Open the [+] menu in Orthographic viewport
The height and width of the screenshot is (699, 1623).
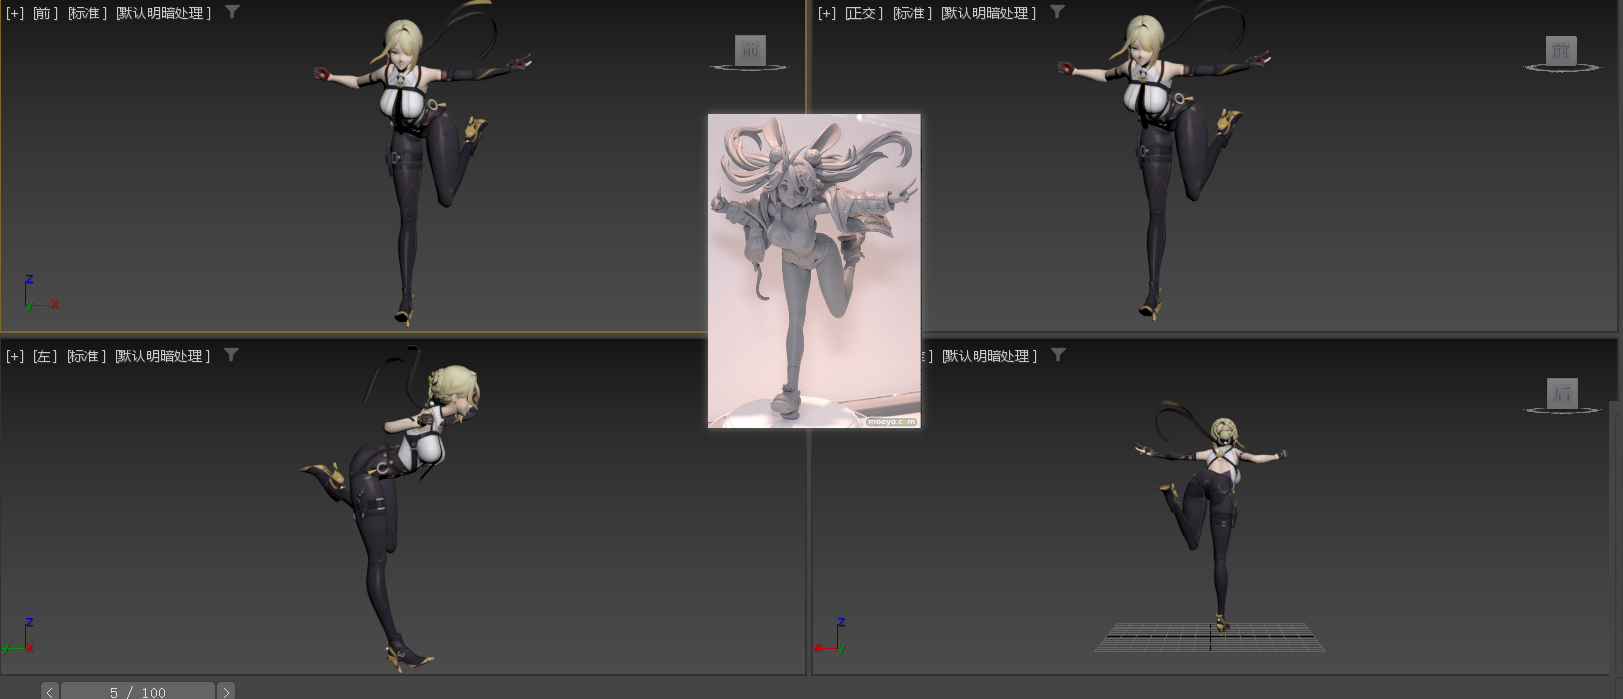point(827,13)
